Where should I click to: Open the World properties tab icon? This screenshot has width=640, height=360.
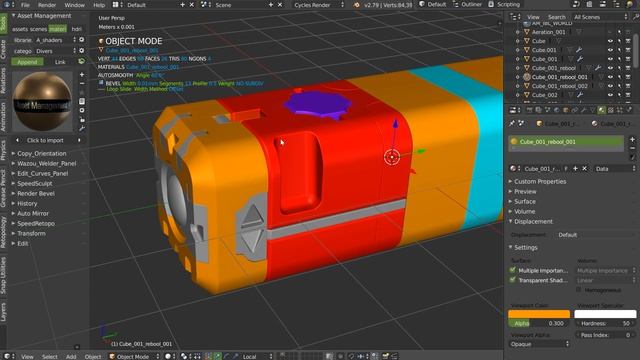(x=556, y=110)
